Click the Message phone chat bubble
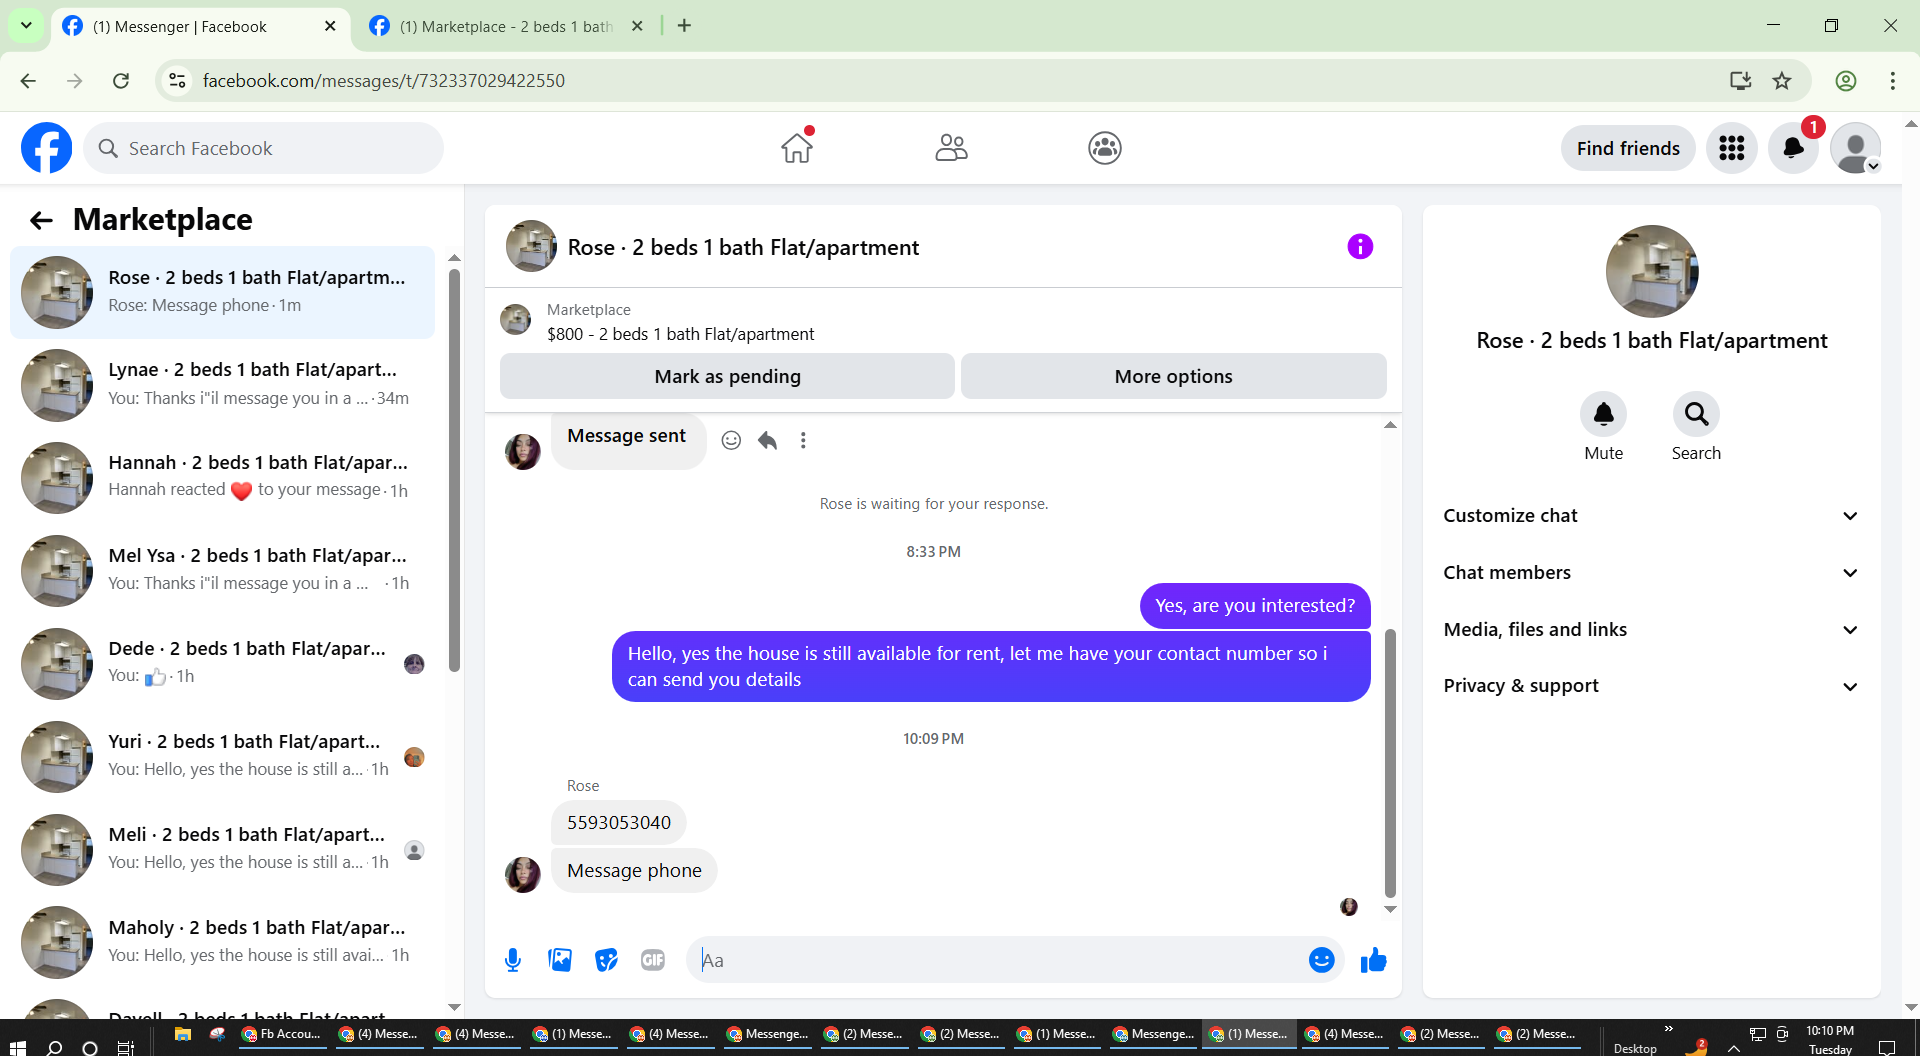This screenshot has height=1056, width=1920. [x=634, y=871]
